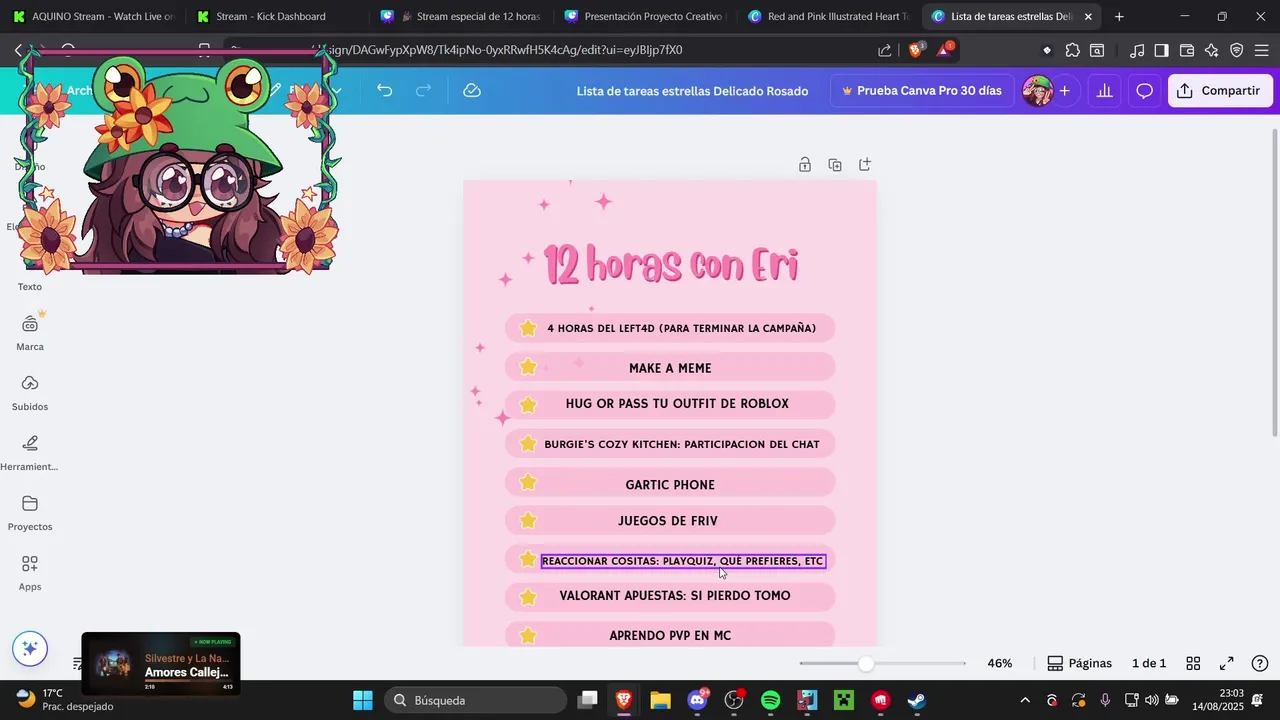Open the Proyectos folder panel
1280x720 pixels.
(x=30, y=512)
